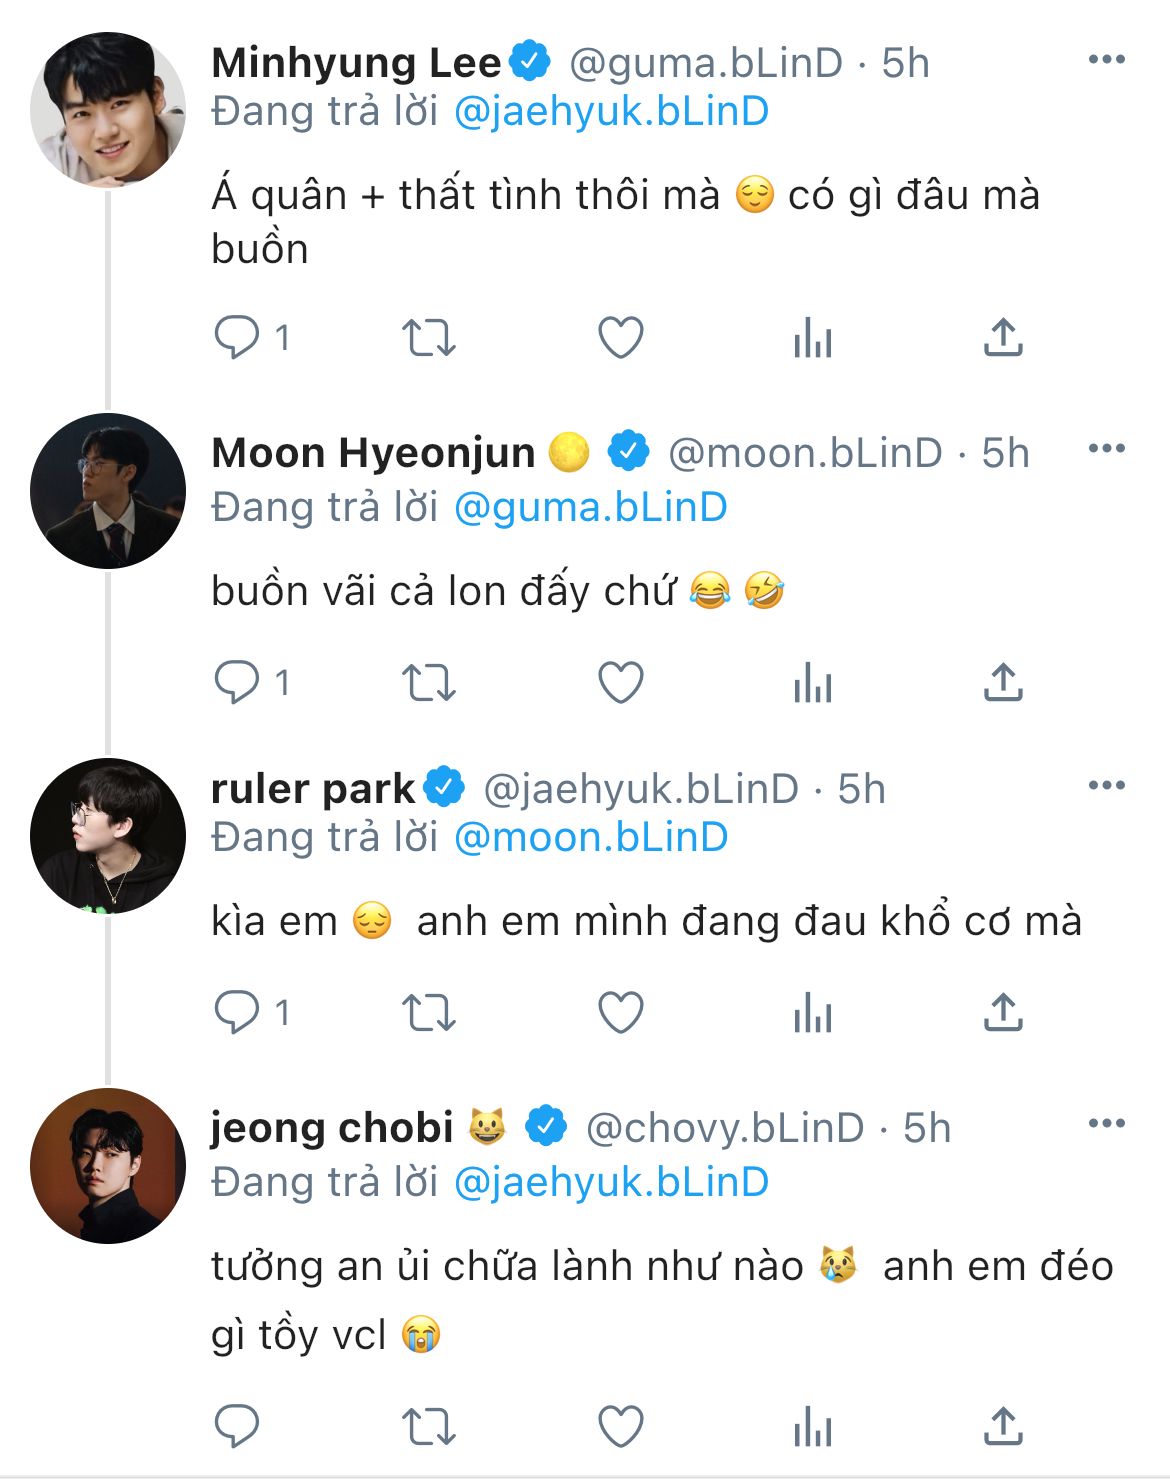Open ruler park's display name profile
Image resolution: width=1170 pixels, height=1481 pixels.
tap(312, 789)
